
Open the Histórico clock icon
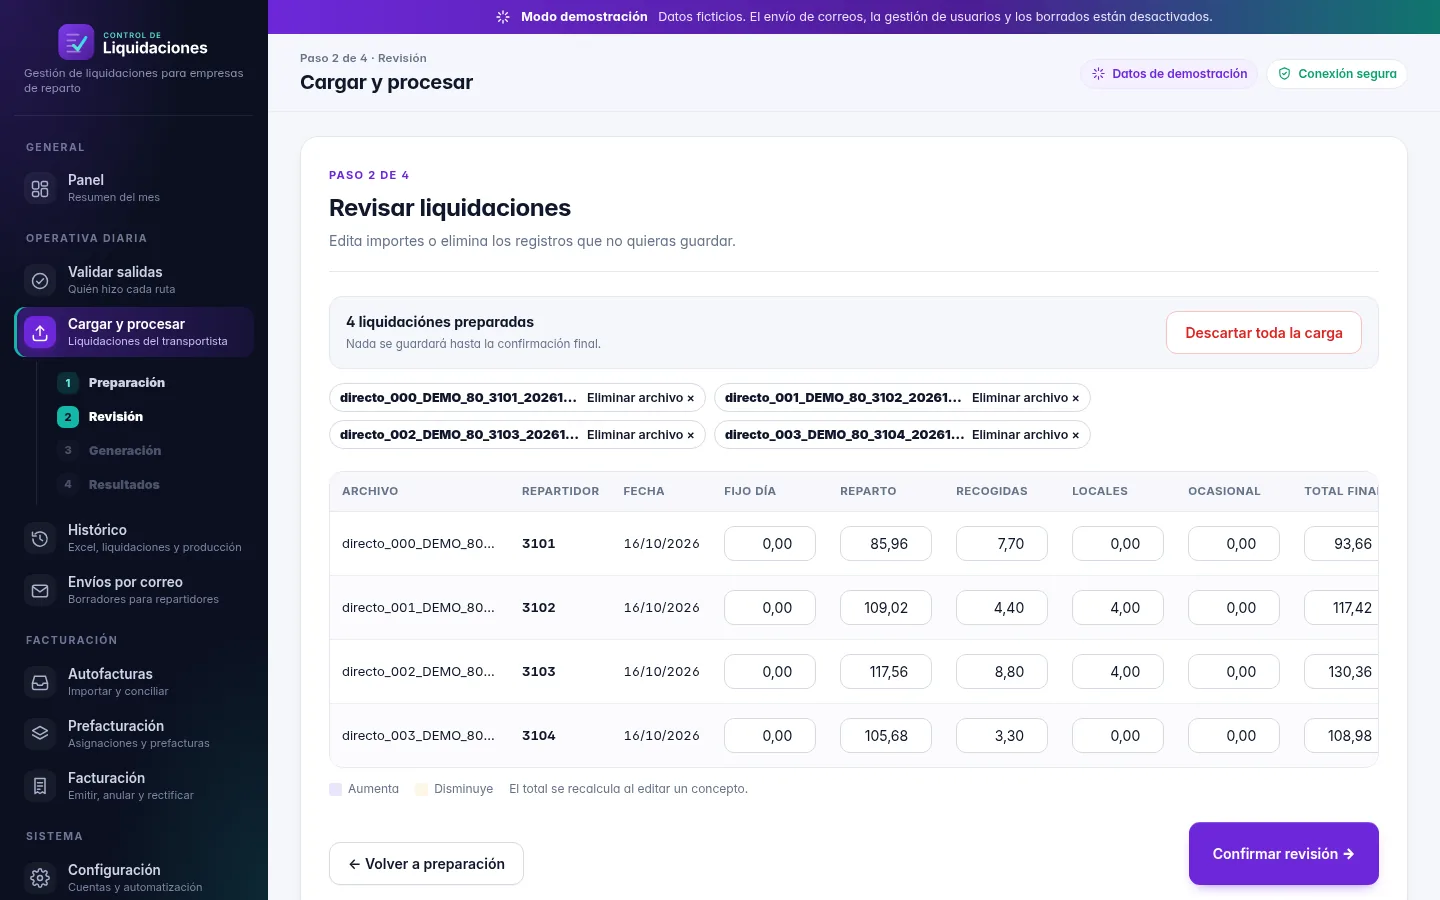(x=40, y=538)
